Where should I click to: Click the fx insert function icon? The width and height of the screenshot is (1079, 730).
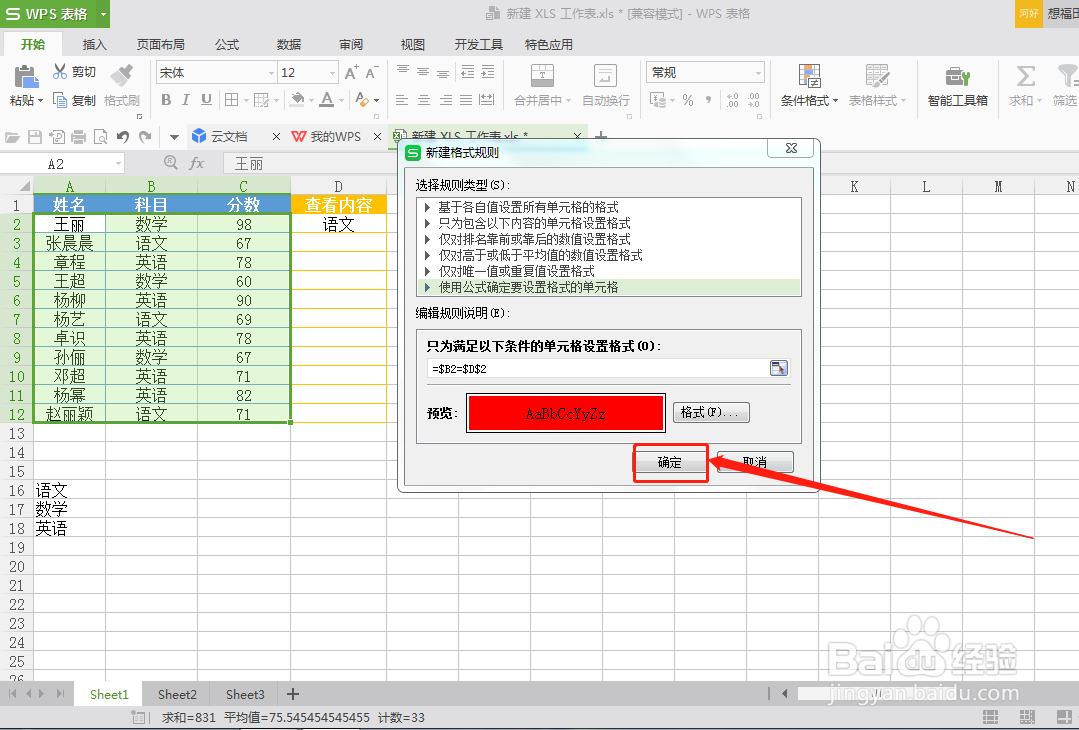tap(197, 163)
